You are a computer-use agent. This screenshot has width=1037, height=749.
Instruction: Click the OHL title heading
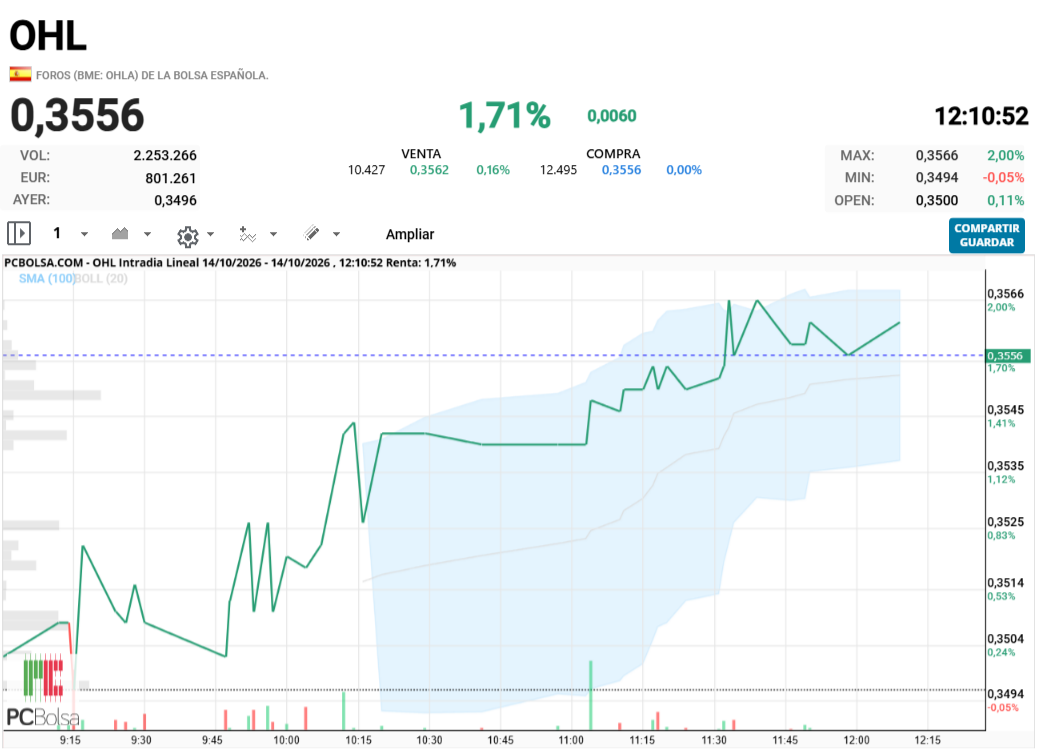click(48, 36)
